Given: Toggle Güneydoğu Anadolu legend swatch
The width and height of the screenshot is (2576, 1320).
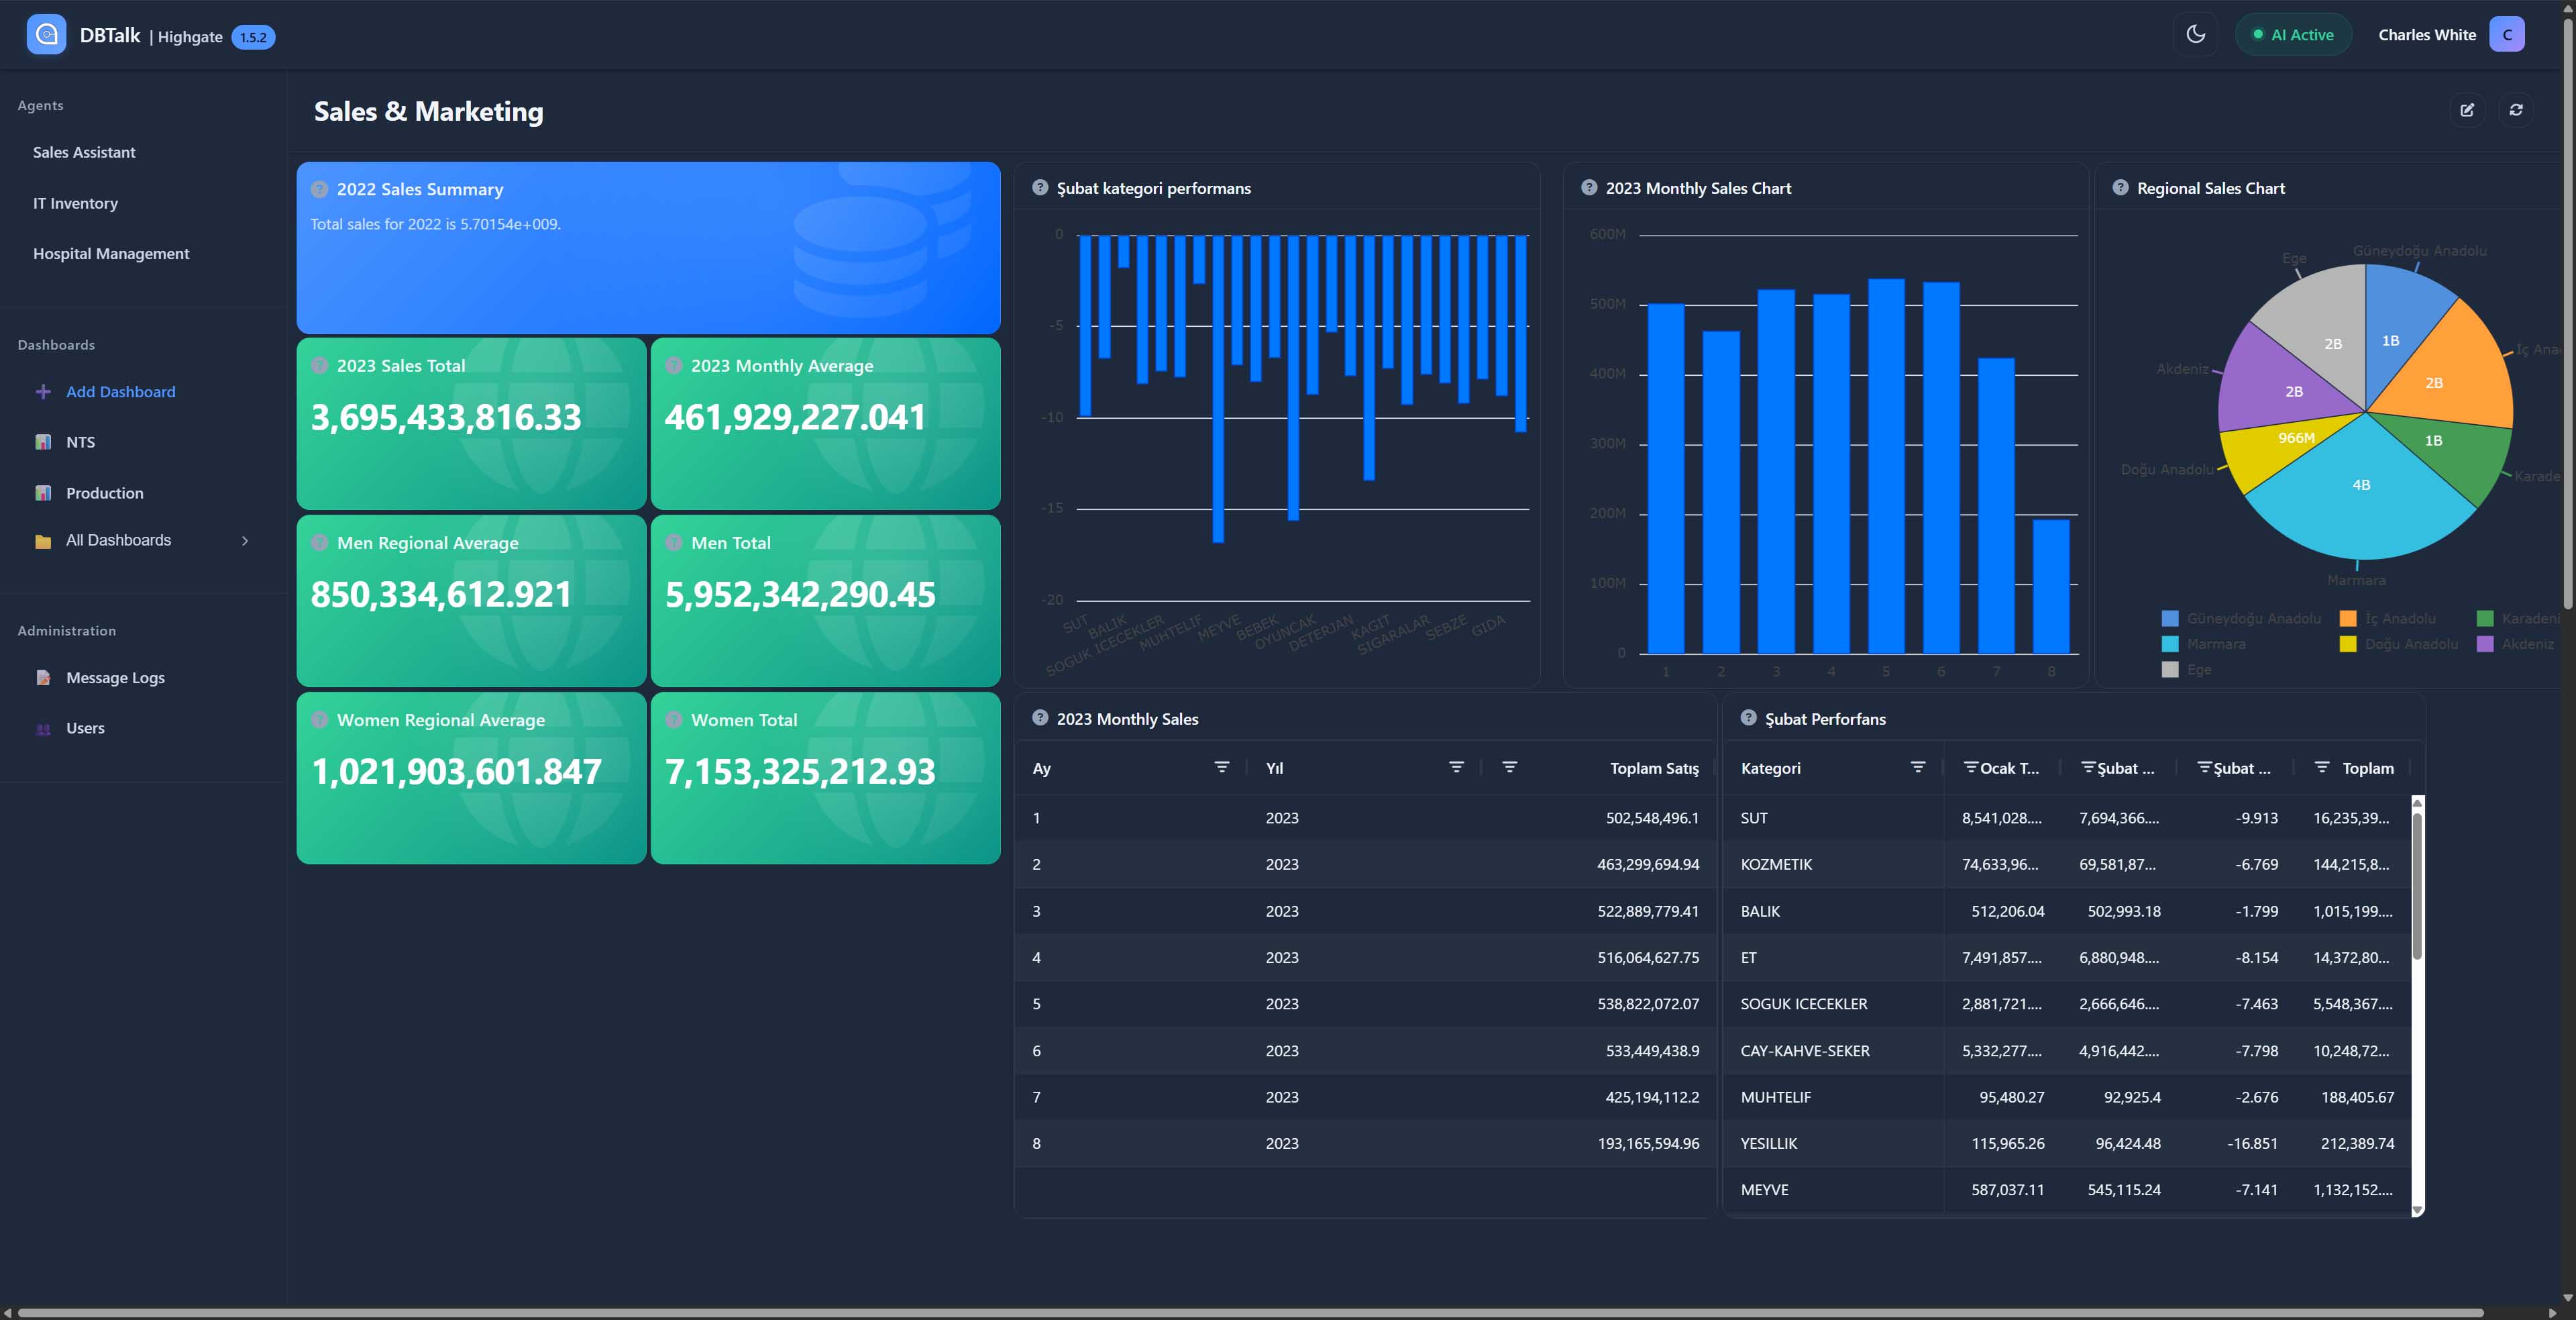Looking at the screenshot, I should point(2170,619).
